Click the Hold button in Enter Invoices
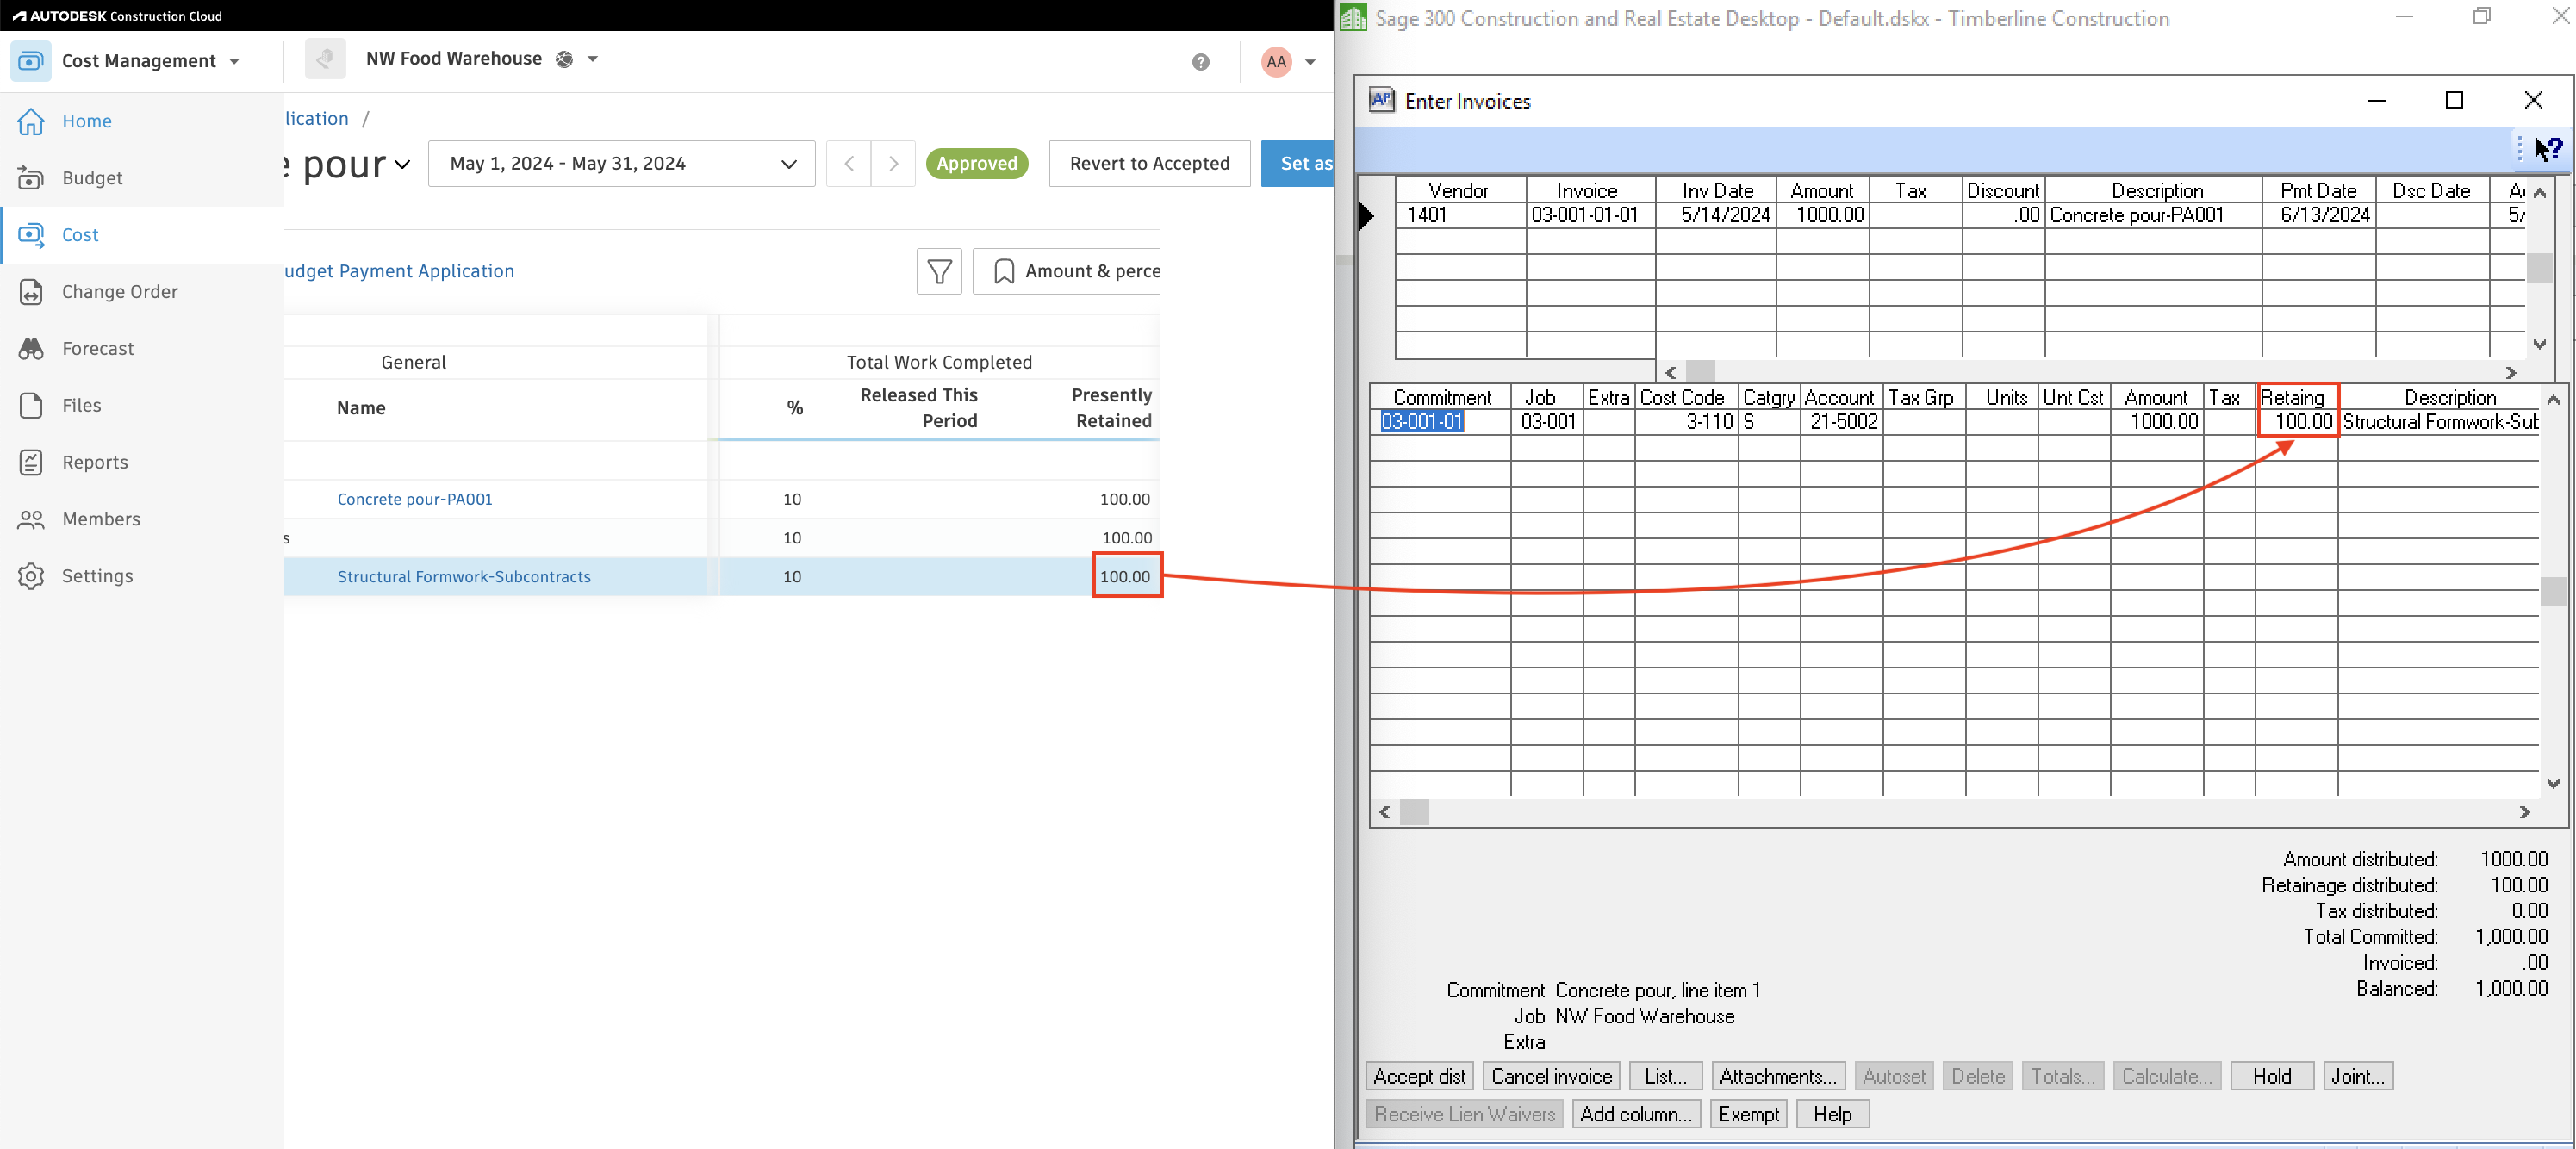The height and width of the screenshot is (1149, 2576). click(2270, 1077)
